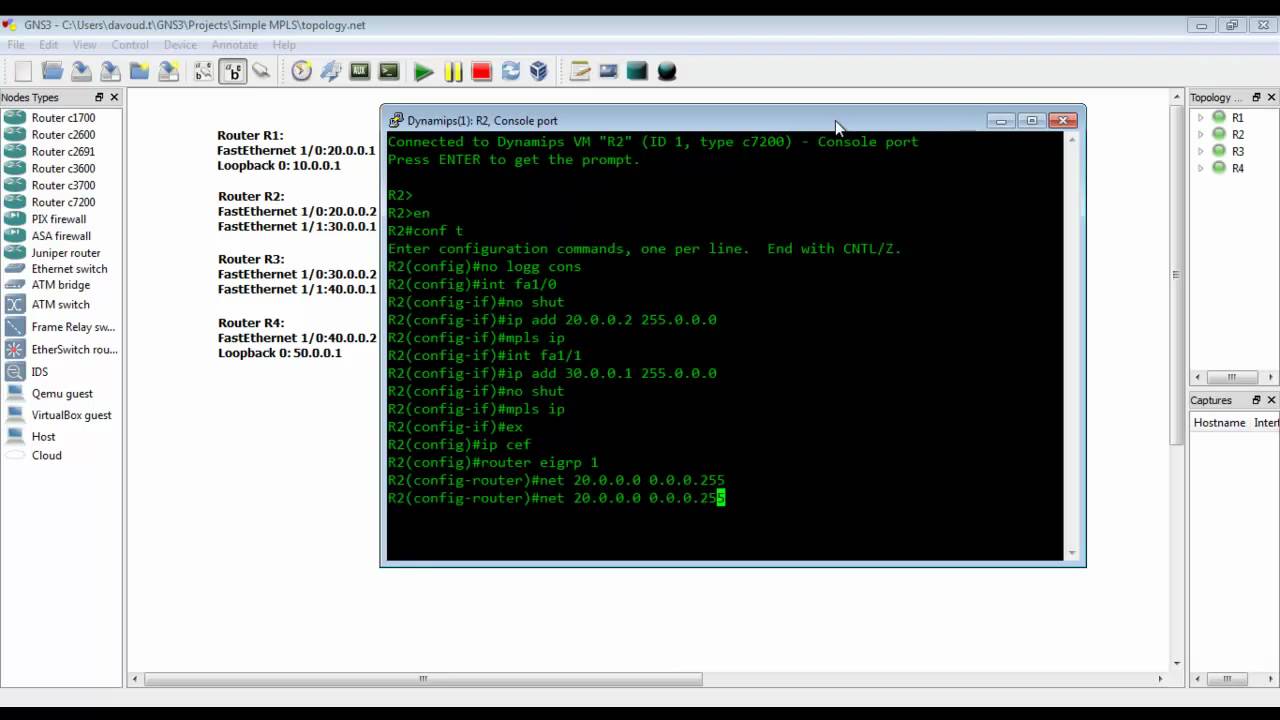Open an AUX console with the AUX icon
Image resolution: width=1280 pixels, height=720 pixels.
click(360, 71)
